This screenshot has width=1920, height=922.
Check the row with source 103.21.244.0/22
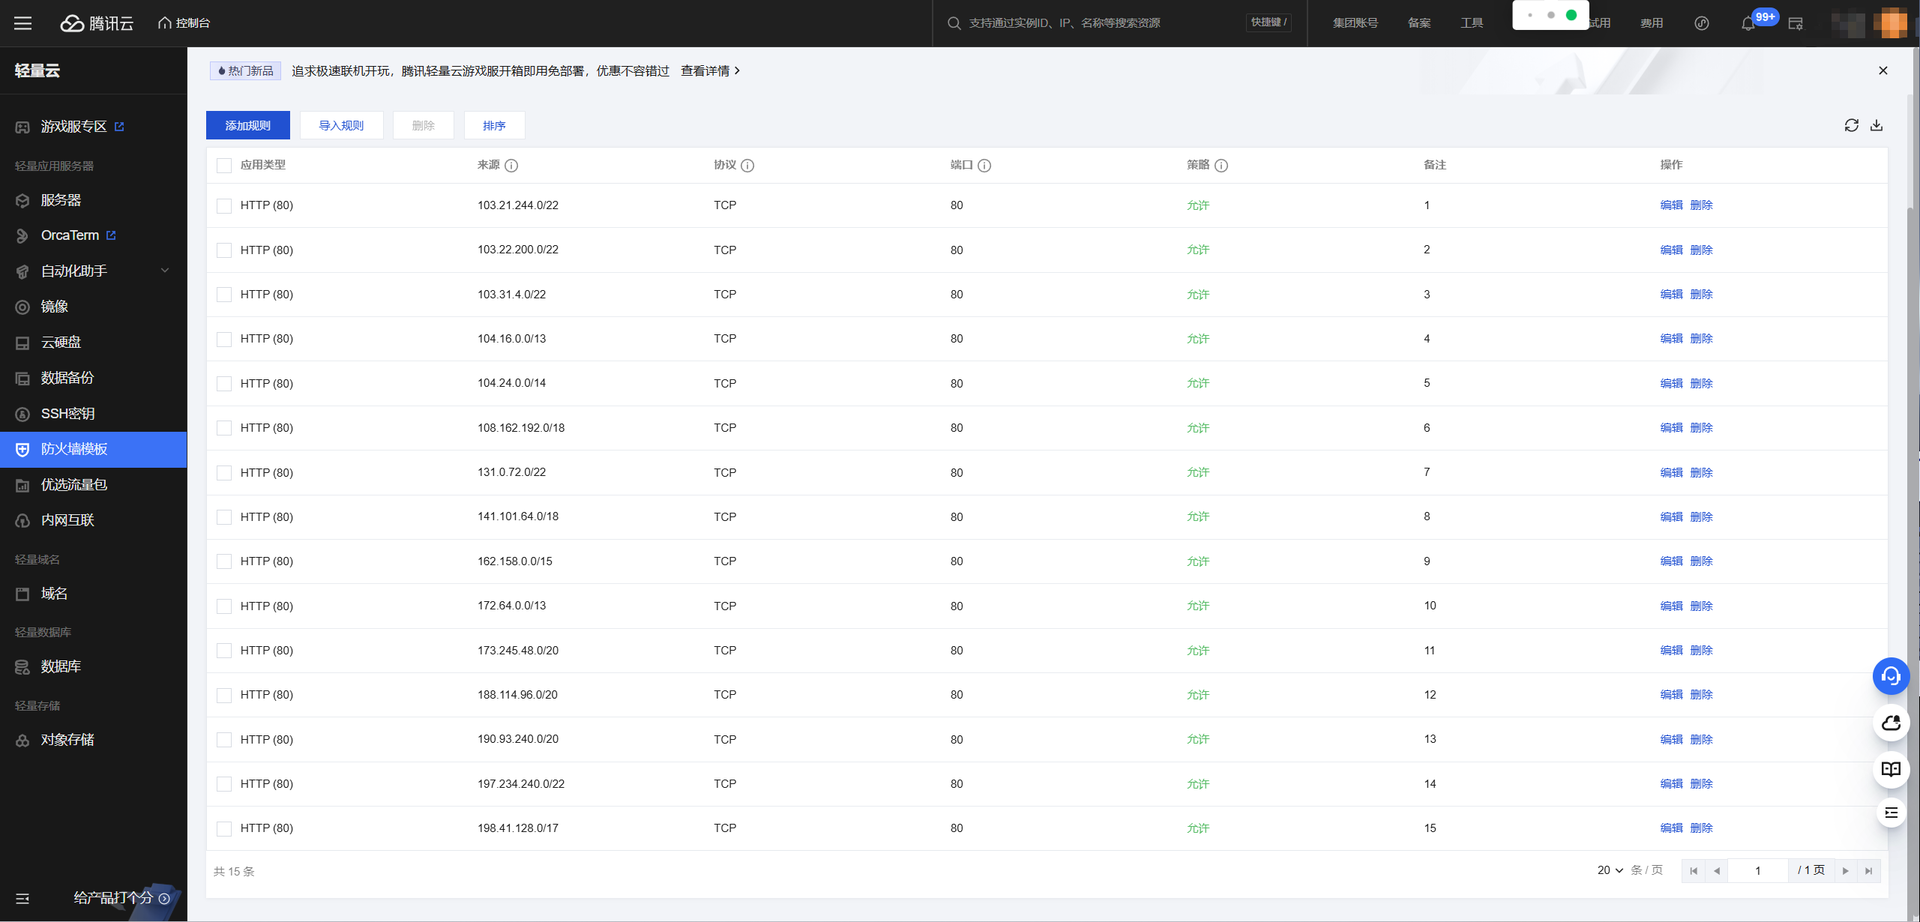pyautogui.click(x=224, y=206)
